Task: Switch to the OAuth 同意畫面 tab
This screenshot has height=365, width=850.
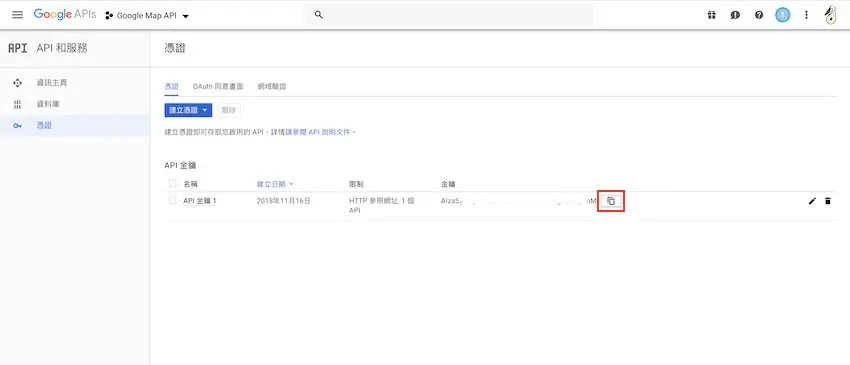Action: 217,87
